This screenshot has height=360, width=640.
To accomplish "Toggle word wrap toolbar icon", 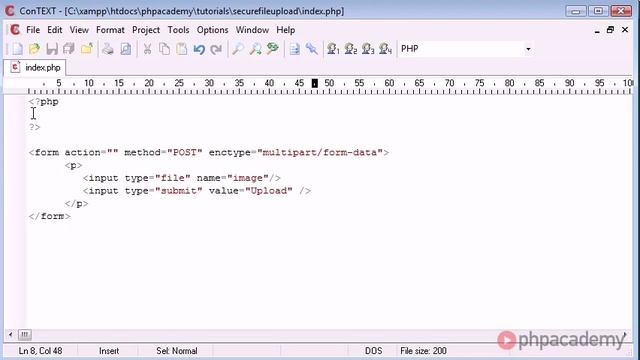I will coord(294,49).
